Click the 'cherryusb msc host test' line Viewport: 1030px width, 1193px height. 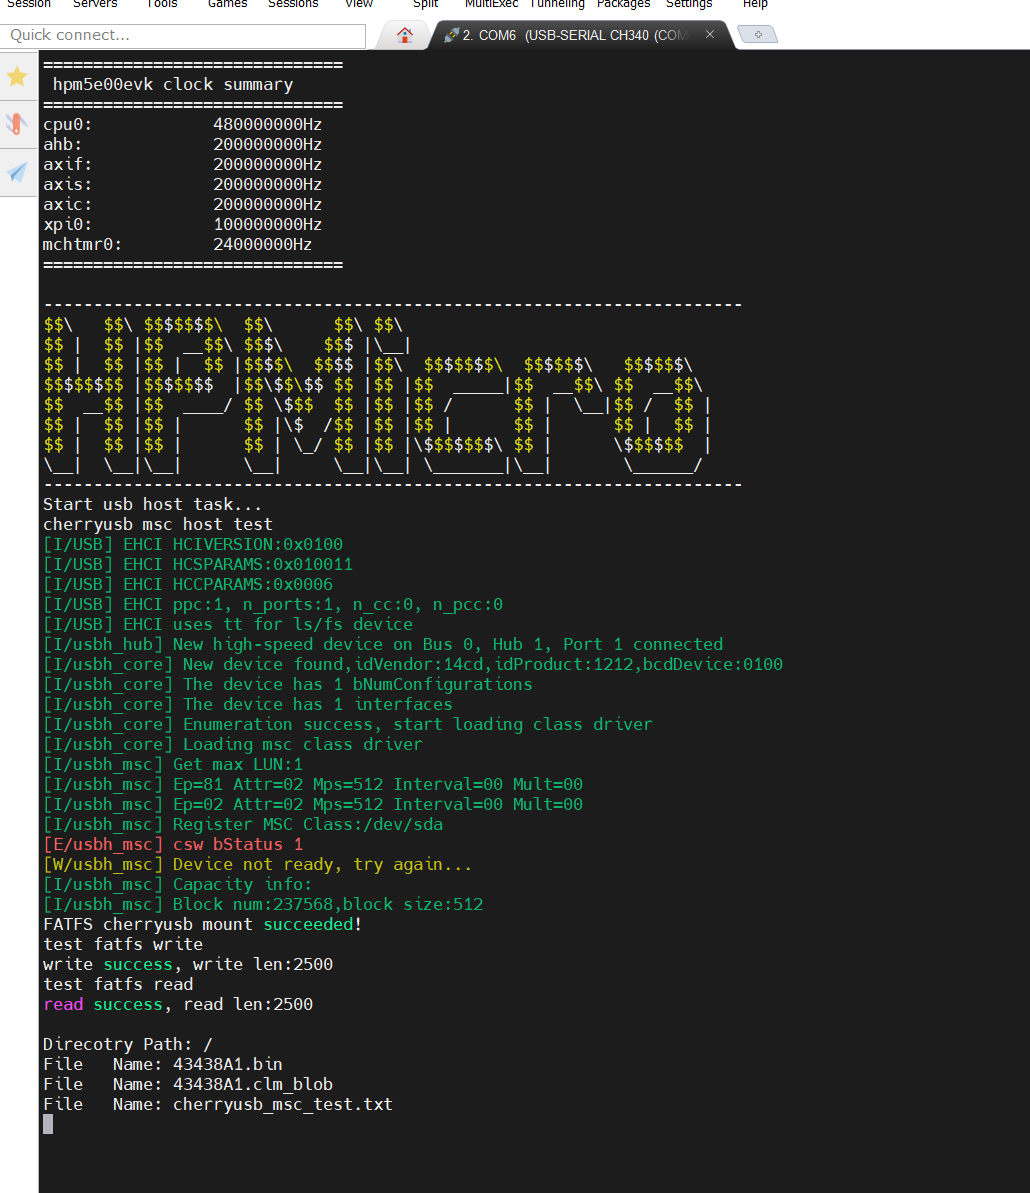(157, 524)
